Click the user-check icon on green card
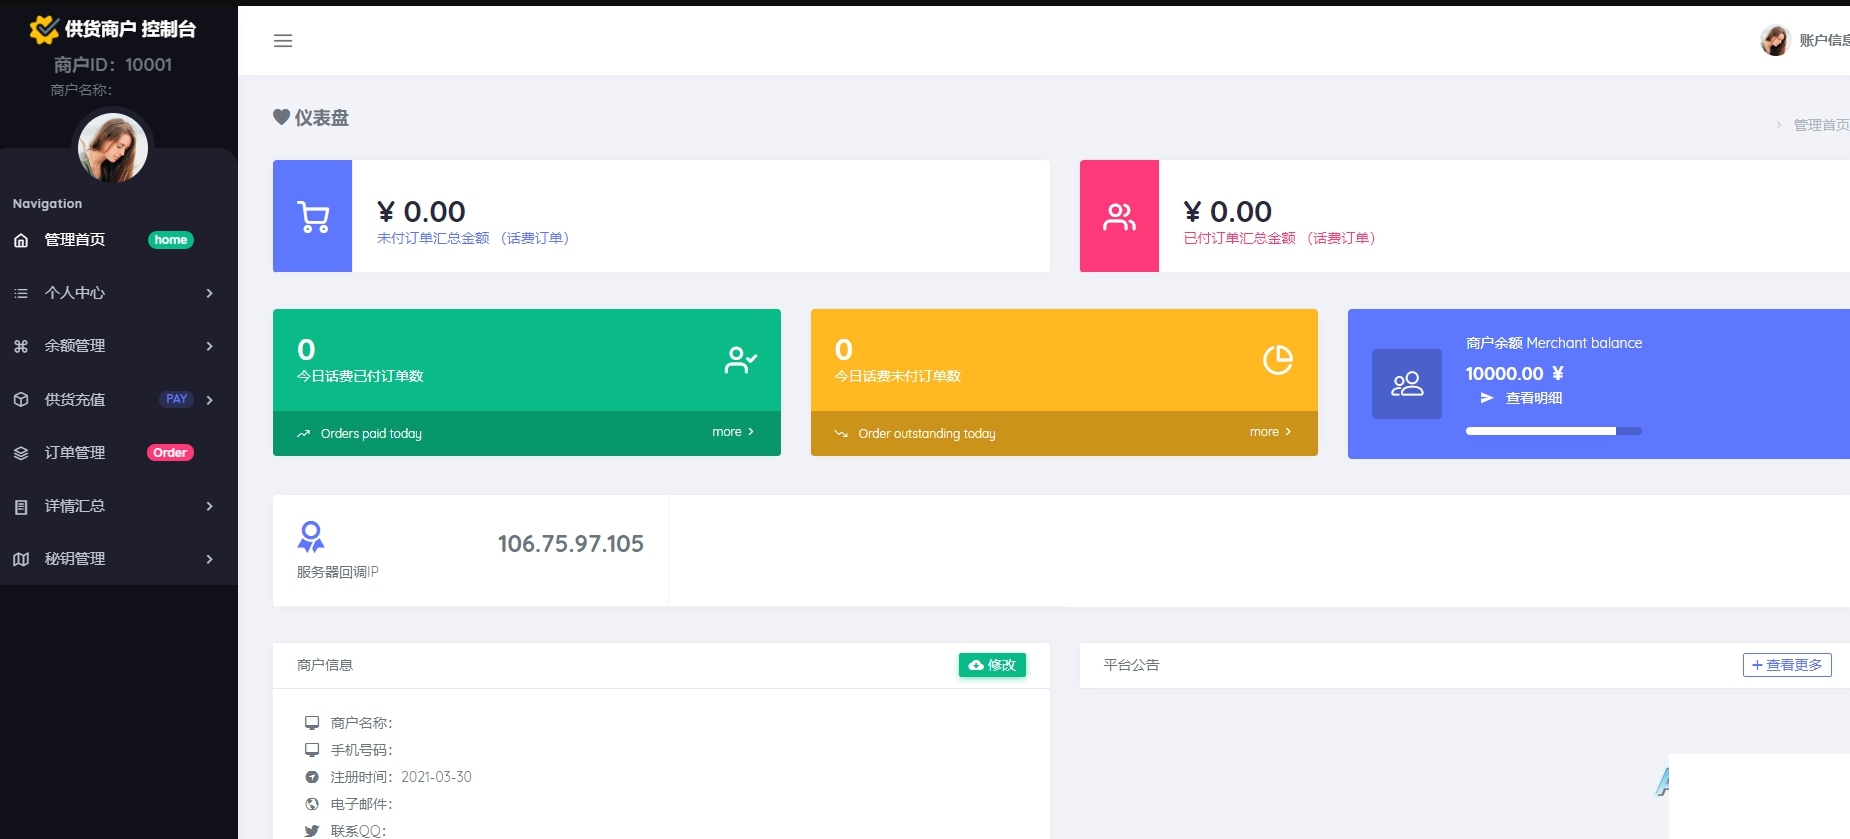The width and height of the screenshot is (1850, 839). 740,360
